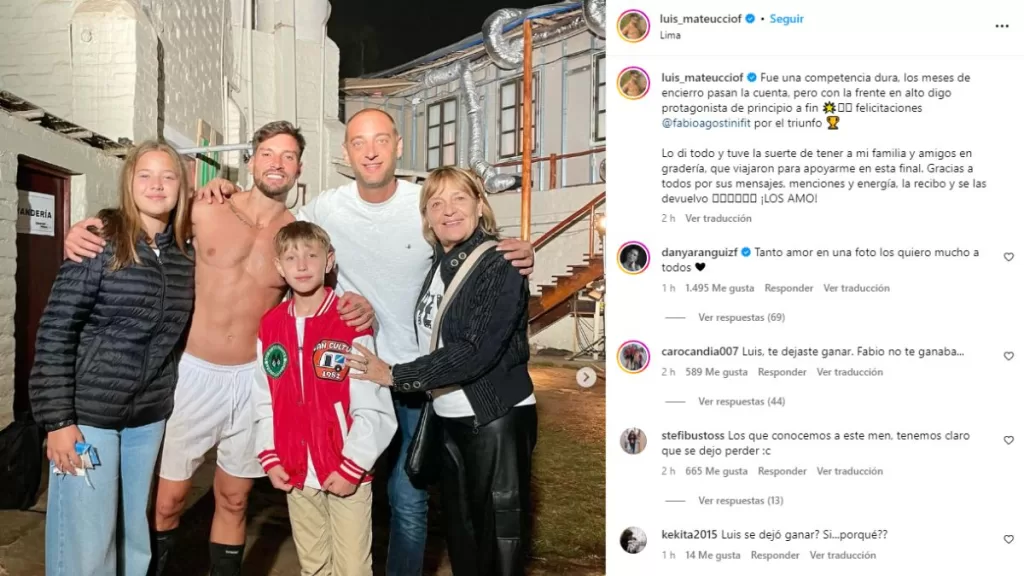Viewport: 1024px width, 576px height.
Task: Expand Ver respuestas (44) replies
Action: 741,402
